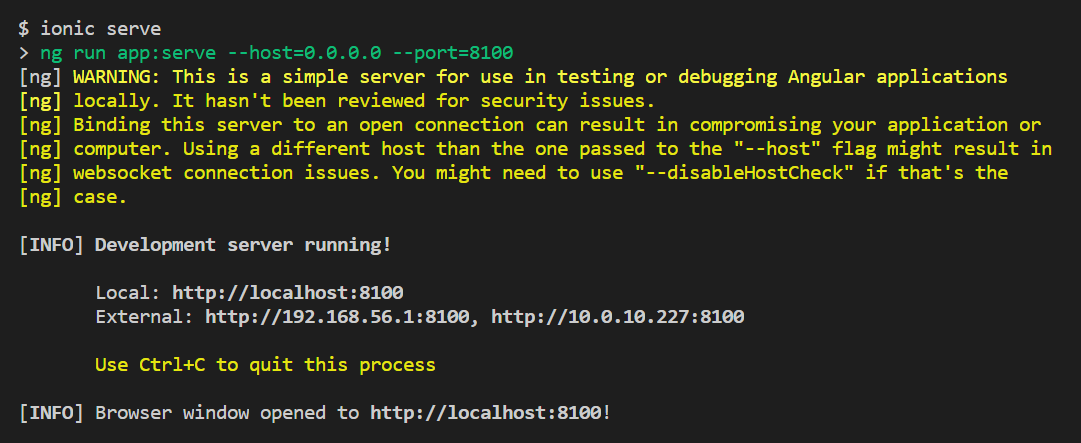The width and height of the screenshot is (1081, 443).
Task: Click the yellow 'WARNING:' word
Action: tap(117, 76)
